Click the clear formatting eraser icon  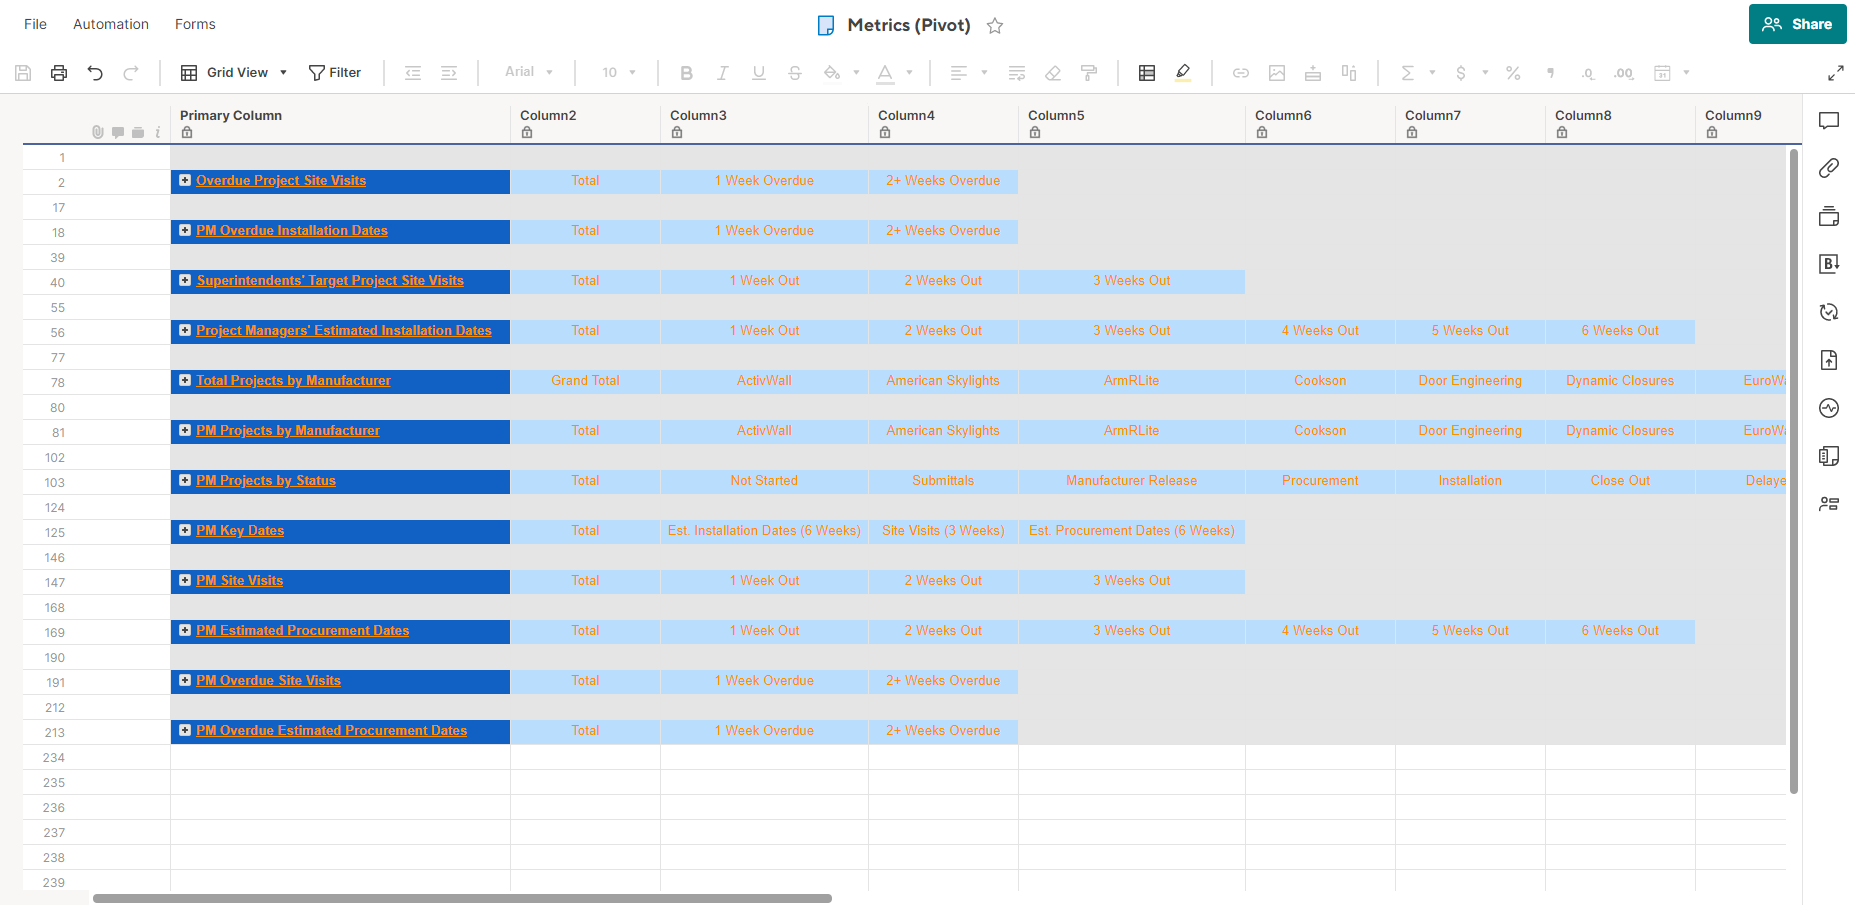click(x=1053, y=73)
